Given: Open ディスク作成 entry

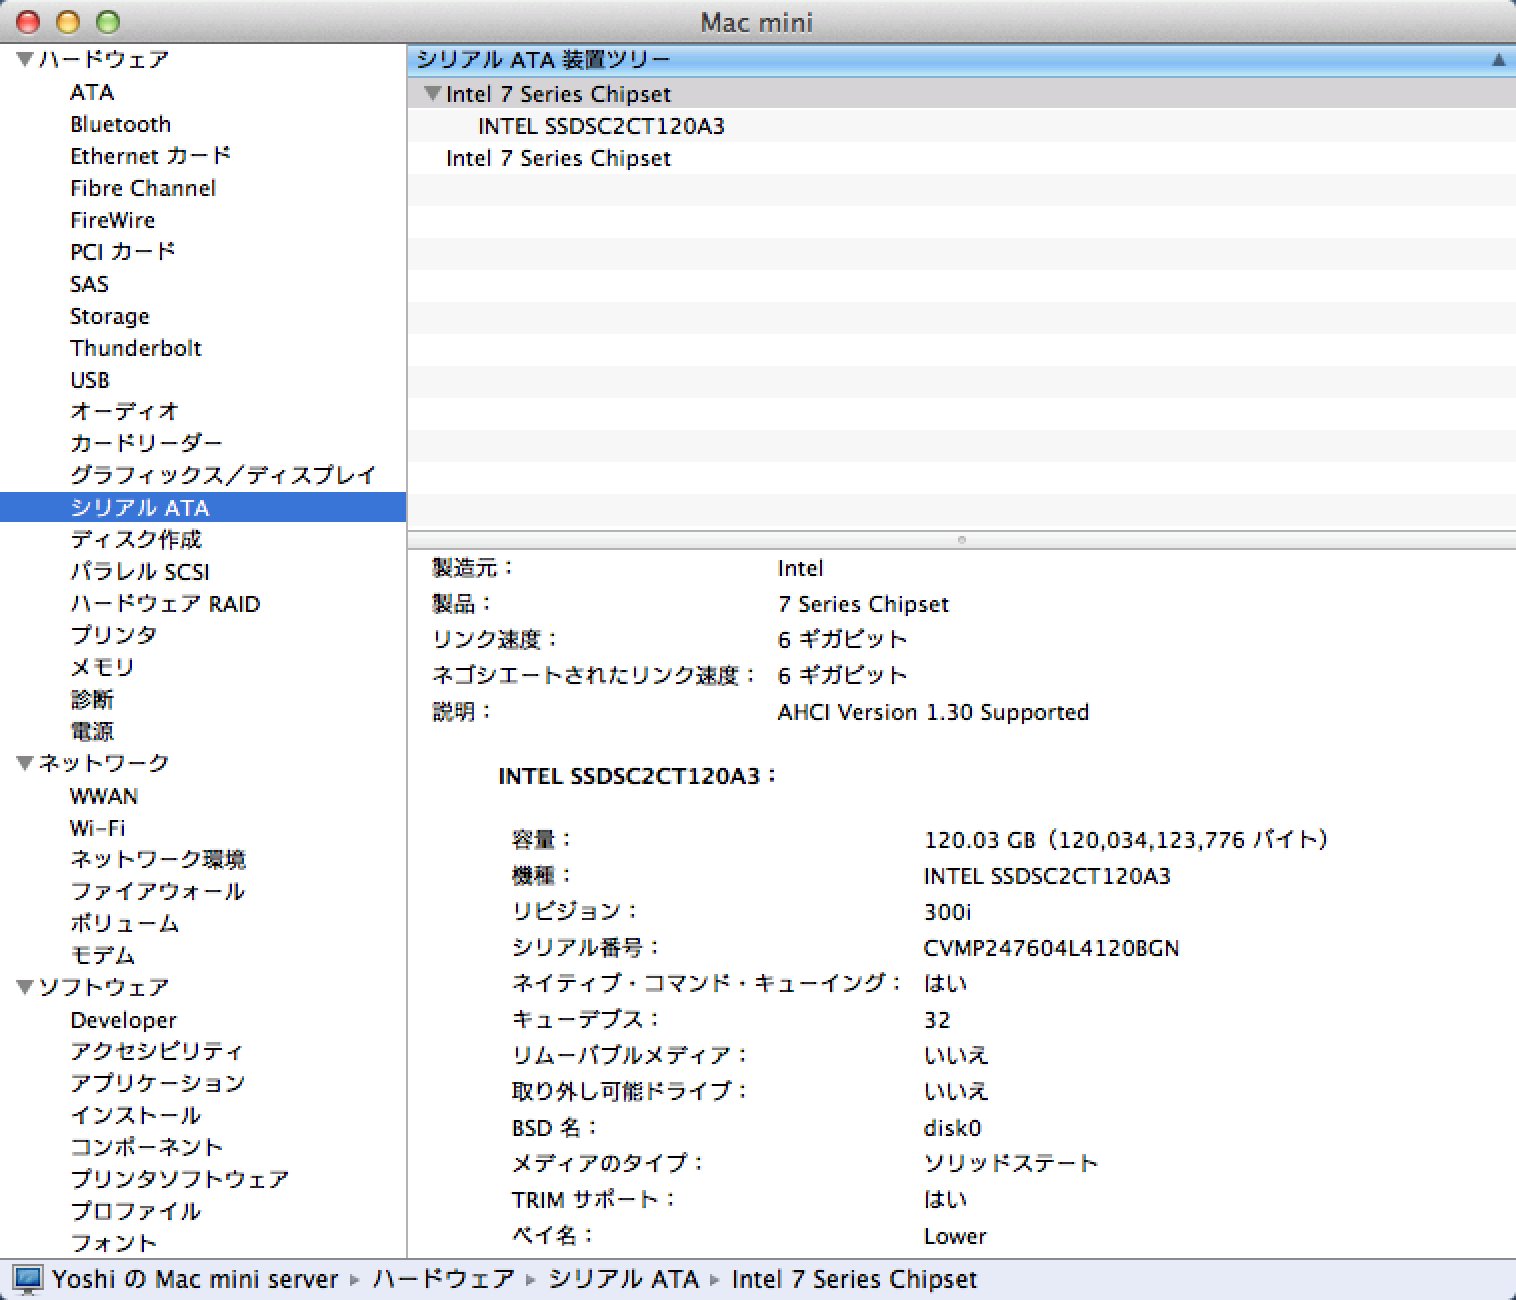Looking at the screenshot, I should [136, 540].
